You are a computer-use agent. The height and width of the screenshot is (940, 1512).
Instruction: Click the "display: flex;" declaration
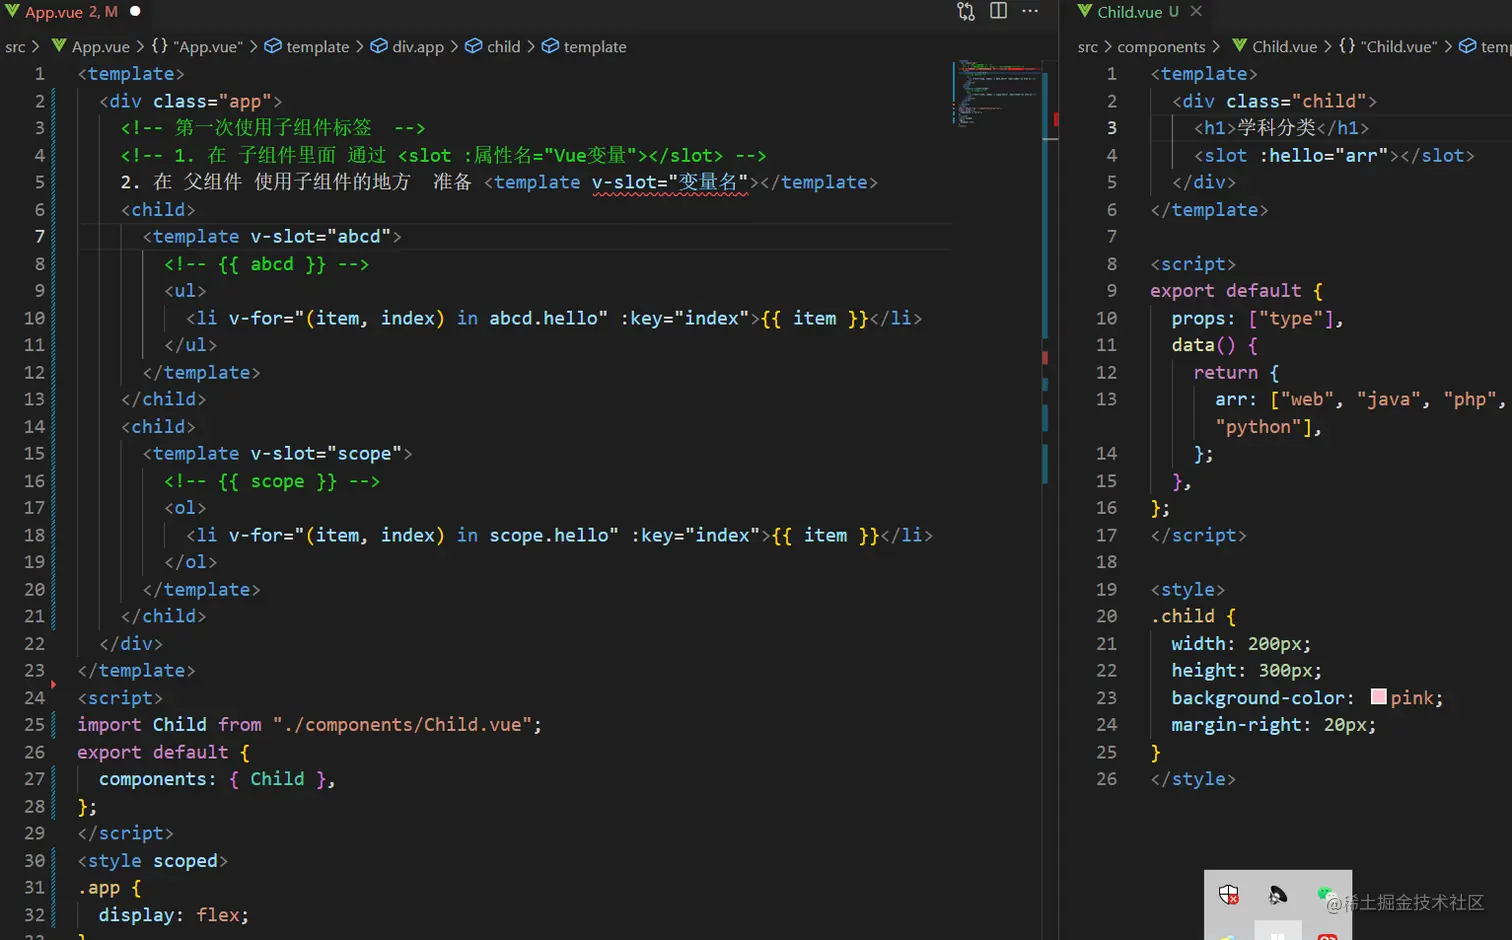point(173,914)
